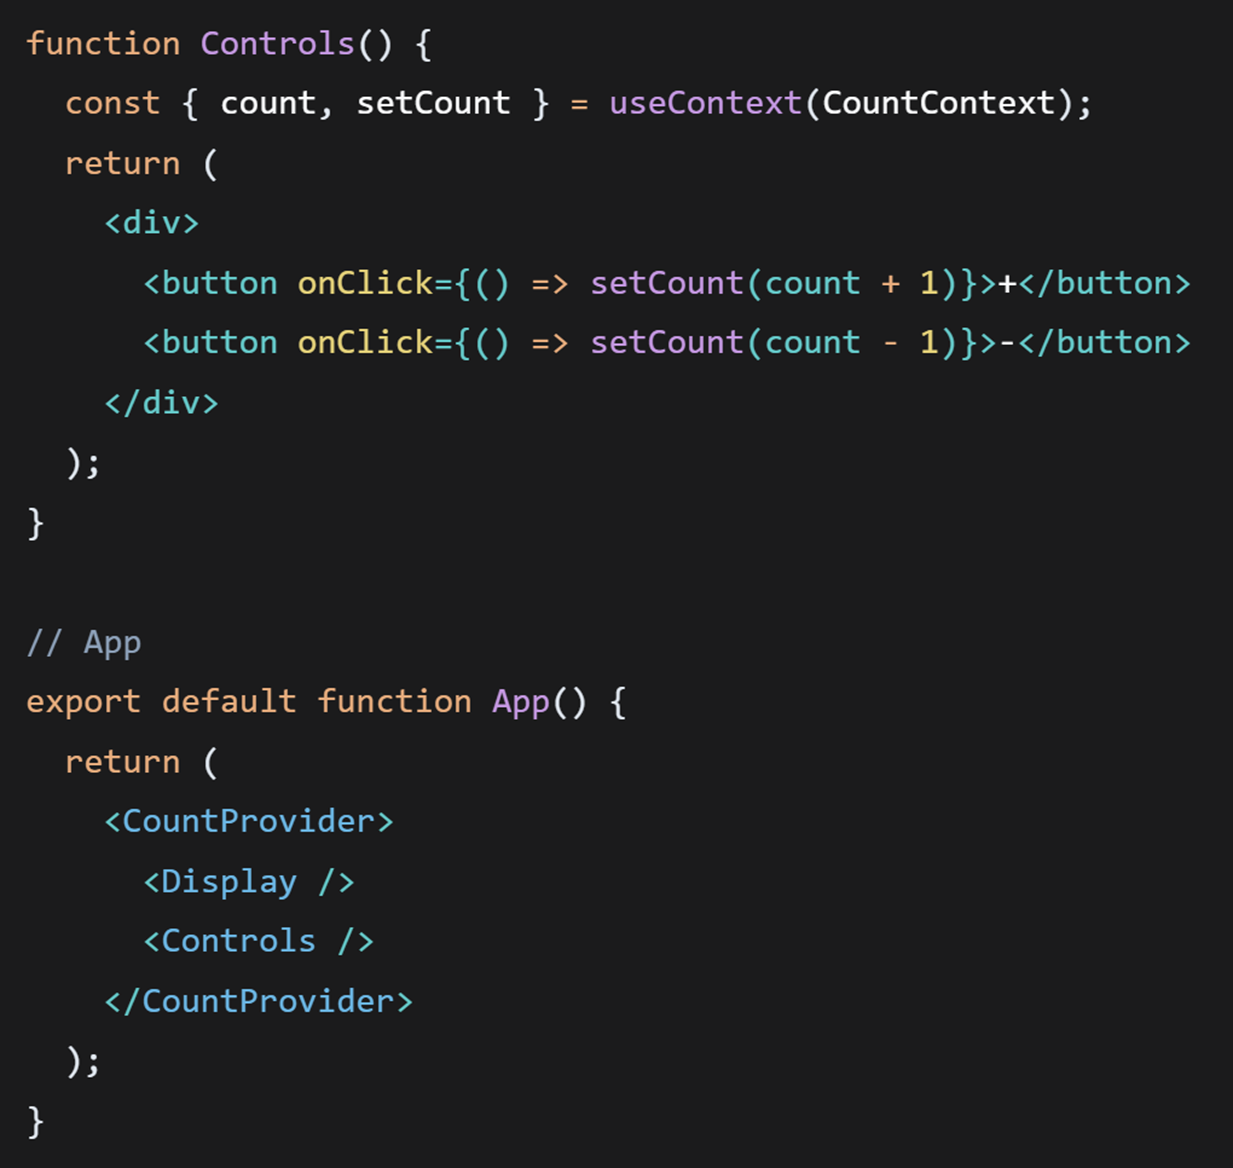Click the return keyword inside App
Viewport: 1233px width, 1168px height.
[x=122, y=763]
